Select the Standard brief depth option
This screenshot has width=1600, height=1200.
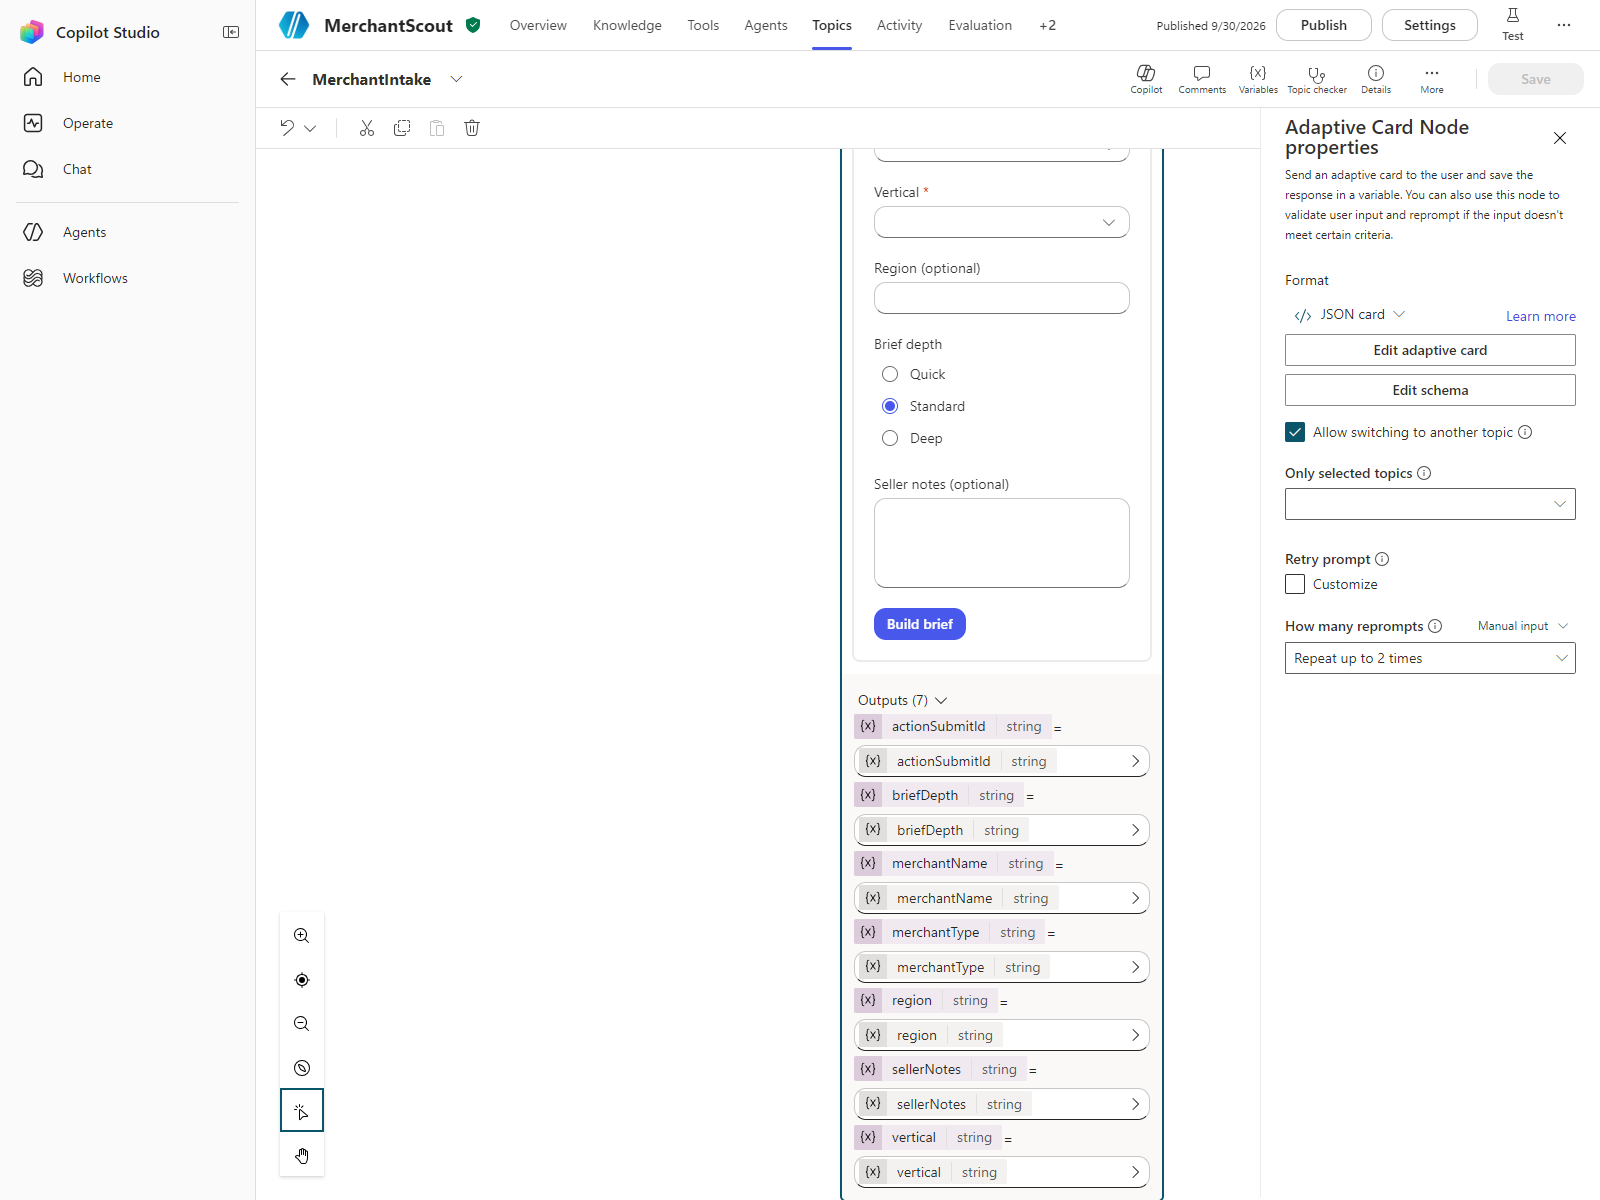pos(890,406)
